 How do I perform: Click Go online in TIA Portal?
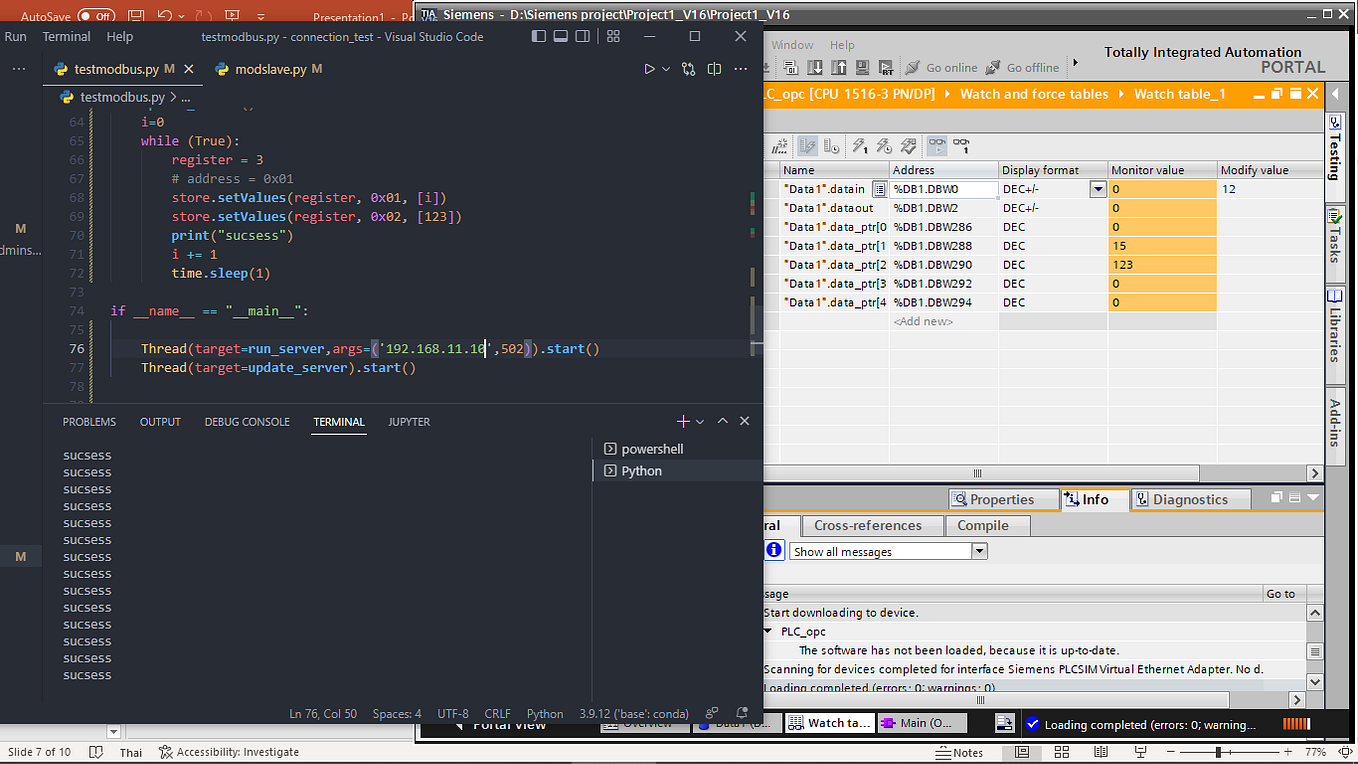[x=941, y=67]
